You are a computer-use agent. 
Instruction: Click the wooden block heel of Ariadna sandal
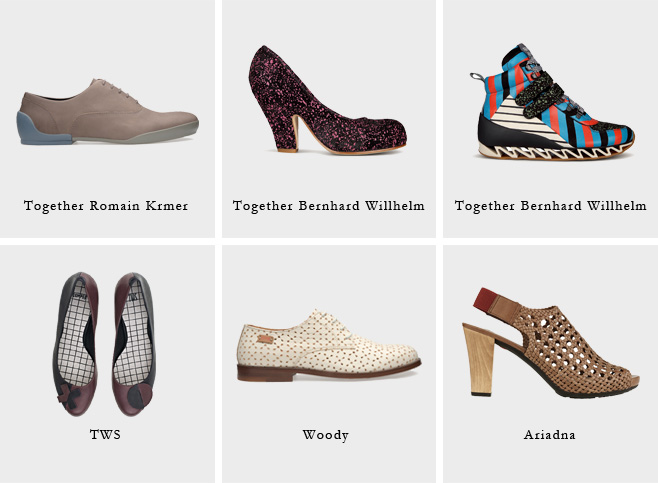coord(479,360)
